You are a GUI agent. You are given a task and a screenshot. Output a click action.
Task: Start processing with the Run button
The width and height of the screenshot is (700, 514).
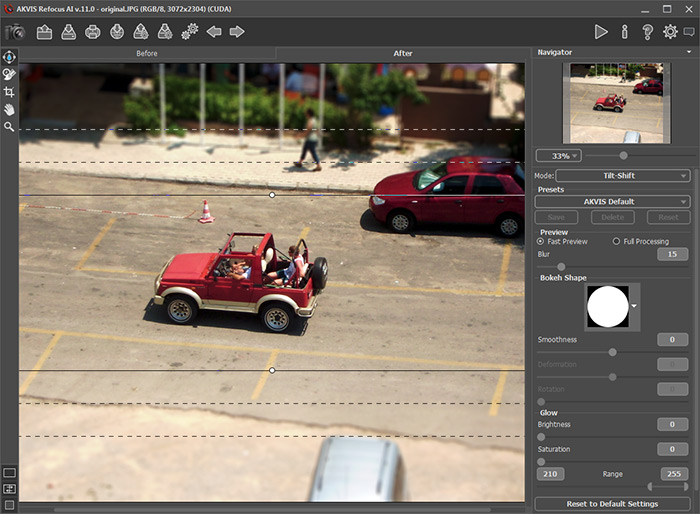tap(601, 32)
